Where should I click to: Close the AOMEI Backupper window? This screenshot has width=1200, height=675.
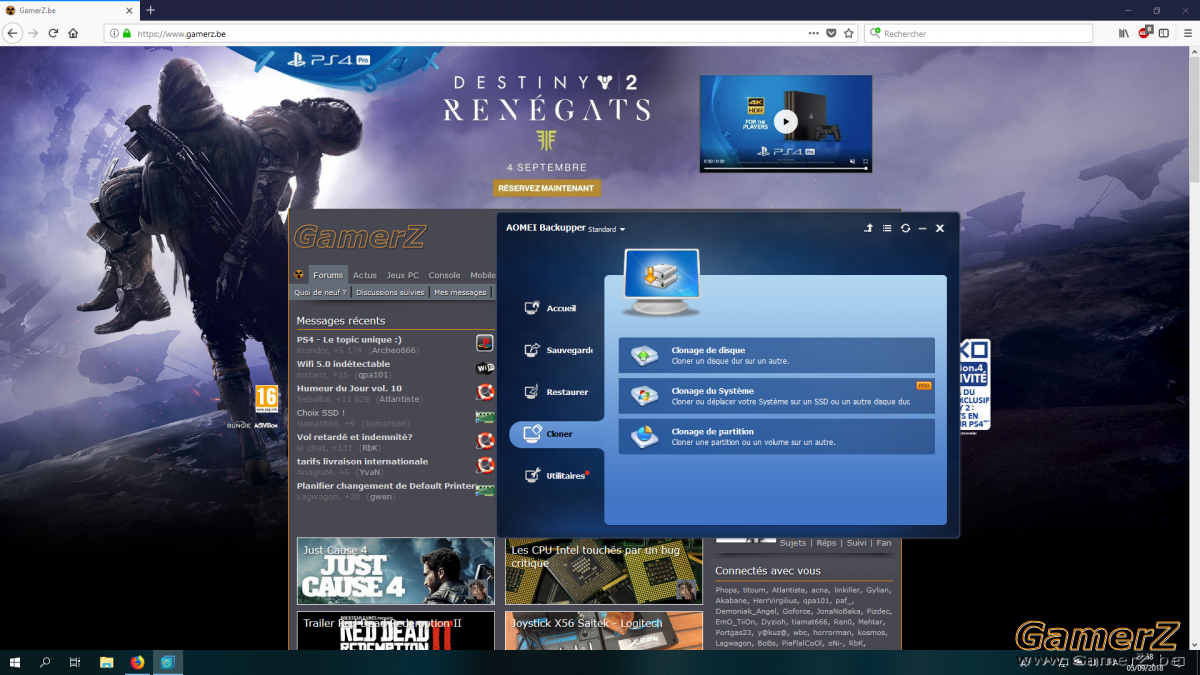tap(940, 228)
